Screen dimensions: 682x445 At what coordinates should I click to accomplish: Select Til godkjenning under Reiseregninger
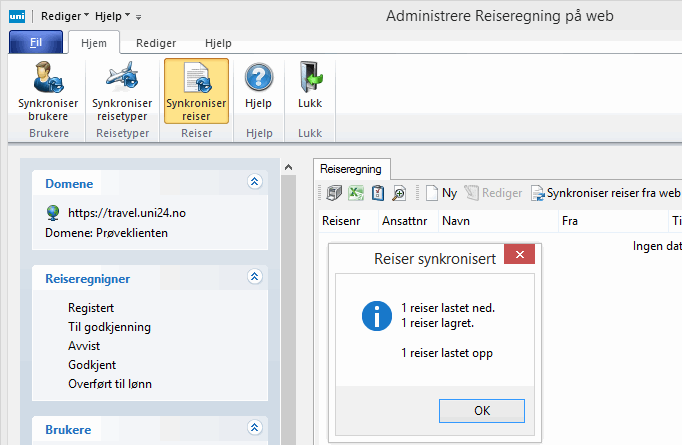click(109, 326)
